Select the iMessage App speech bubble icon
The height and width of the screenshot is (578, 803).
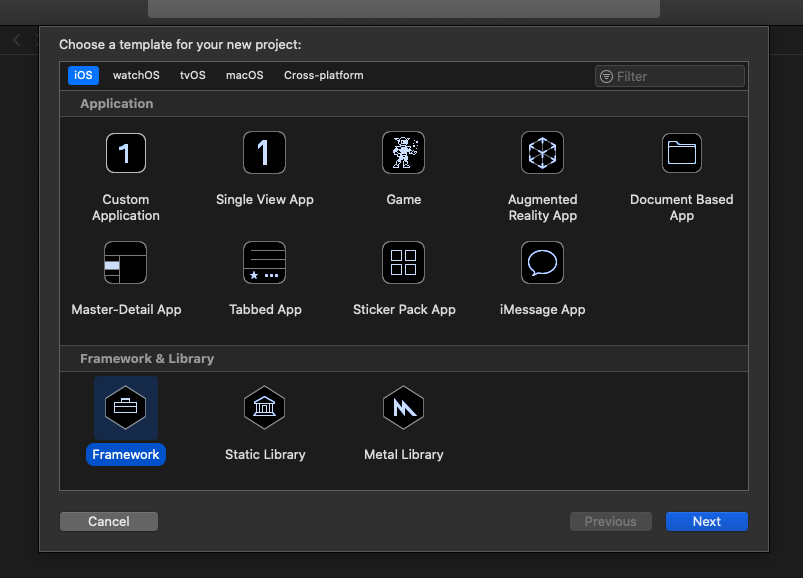point(542,263)
